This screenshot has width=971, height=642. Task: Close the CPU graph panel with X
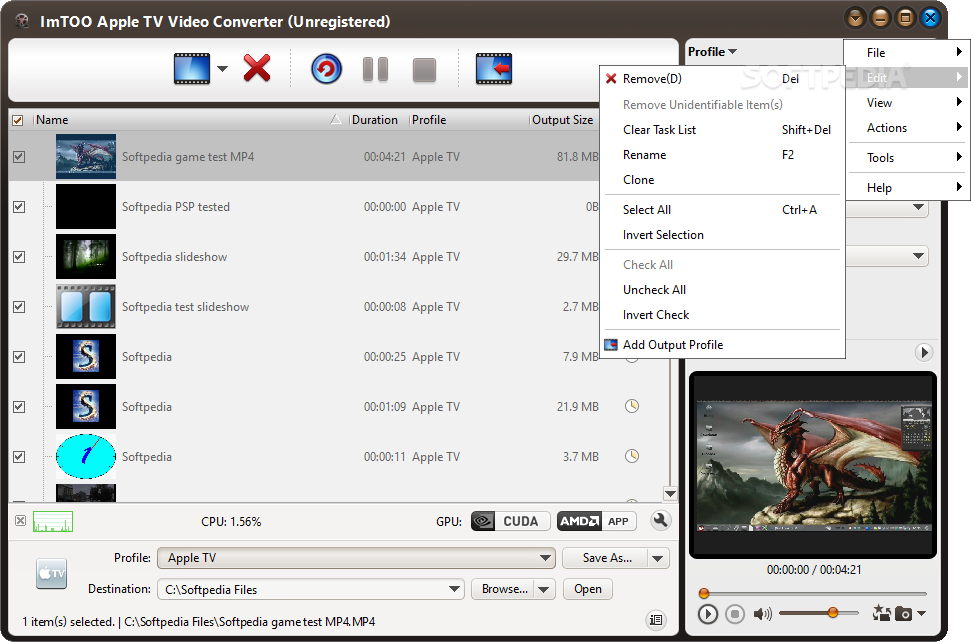pos(20,521)
